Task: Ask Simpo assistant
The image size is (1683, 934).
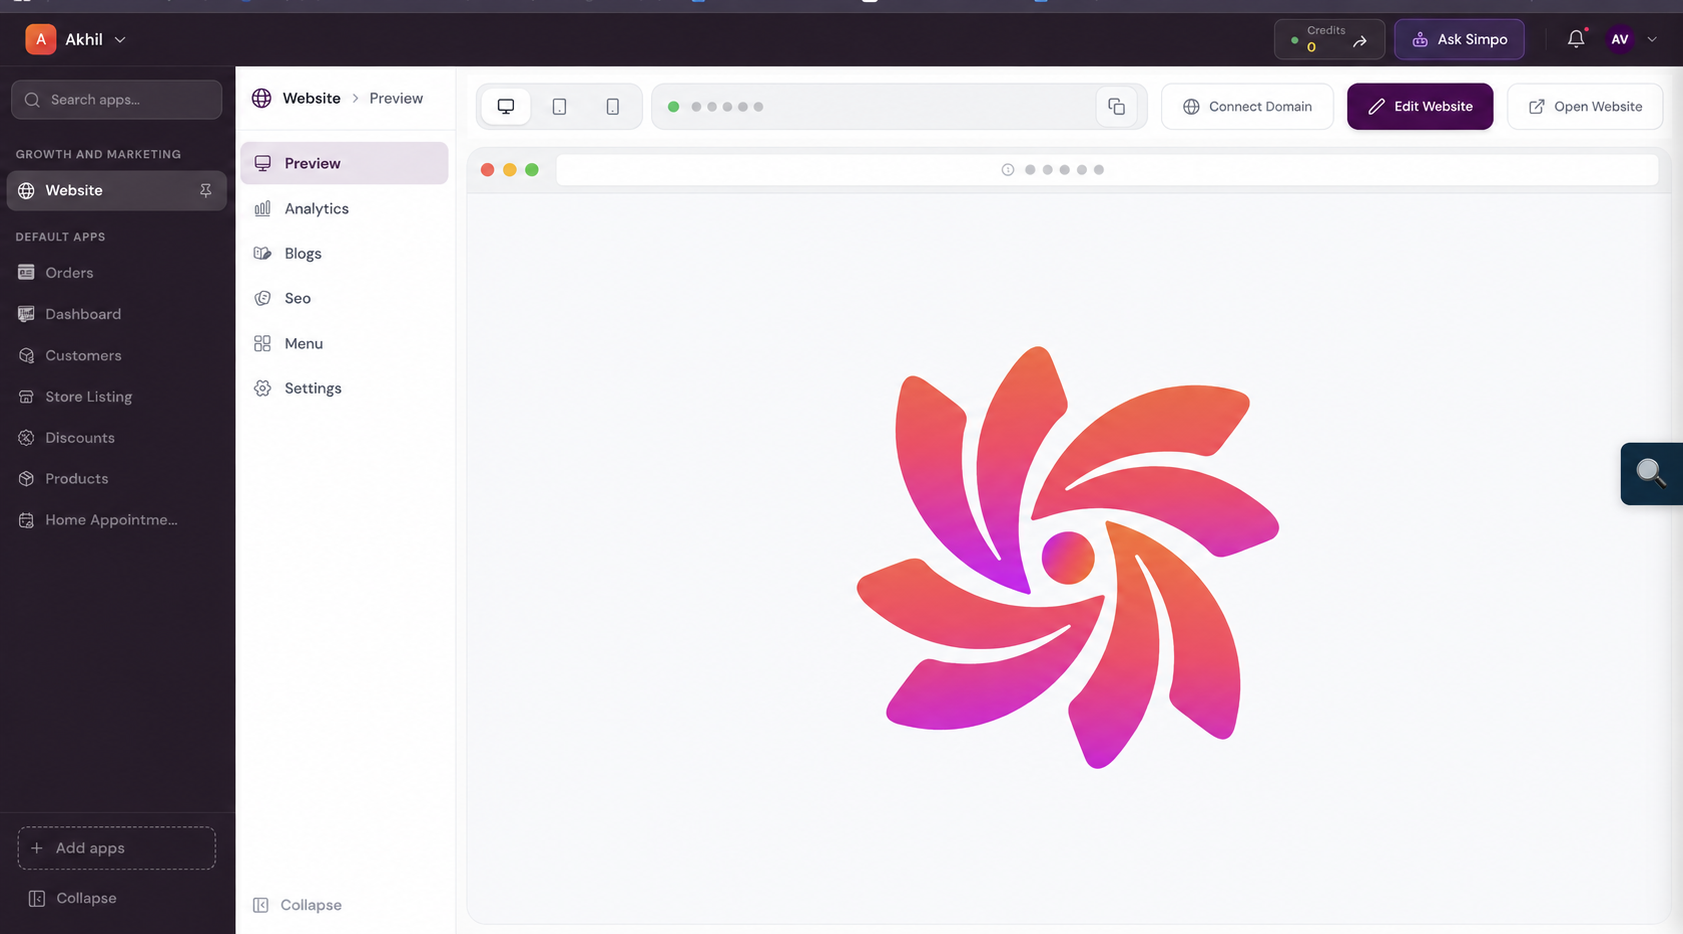Action: [1459, 39]
